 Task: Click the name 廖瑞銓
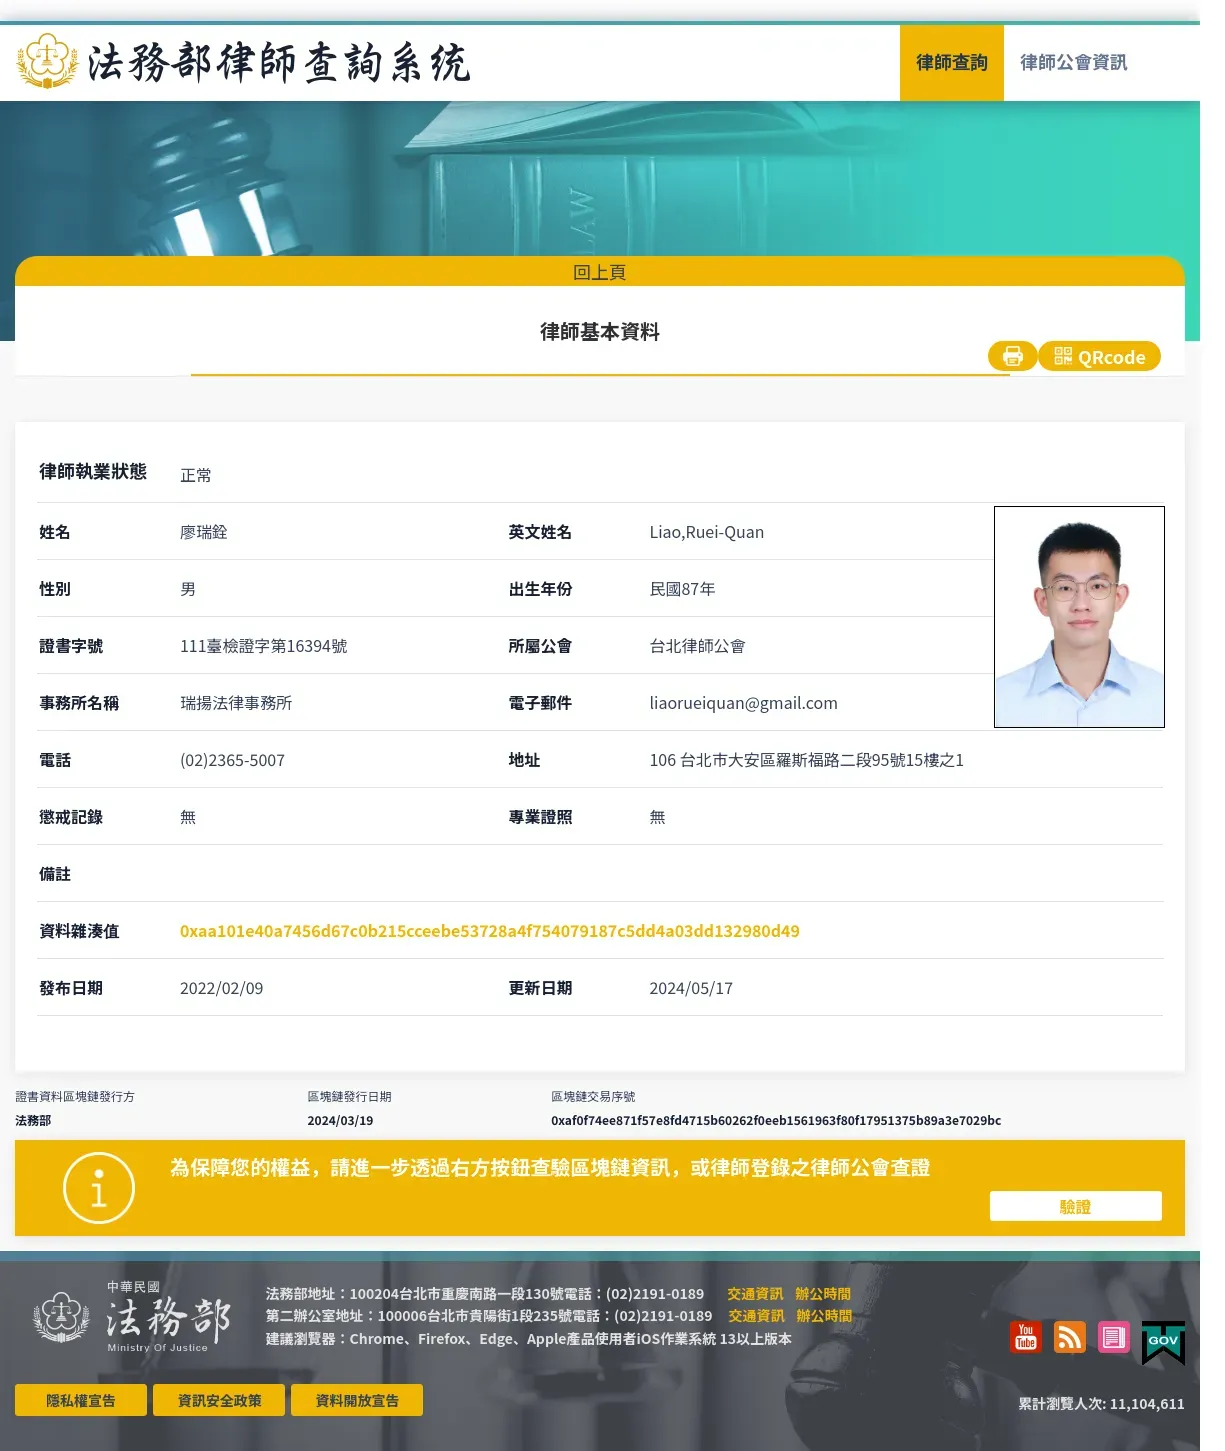204,532
